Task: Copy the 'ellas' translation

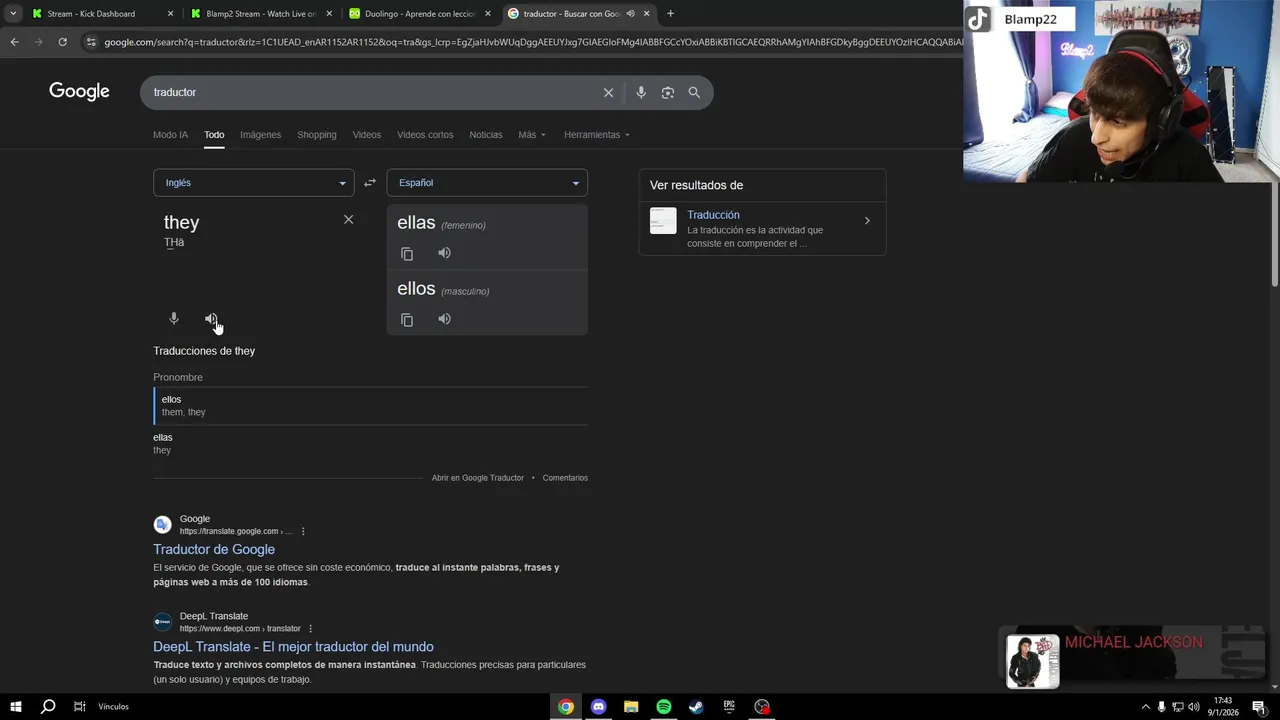Action: 407,254
